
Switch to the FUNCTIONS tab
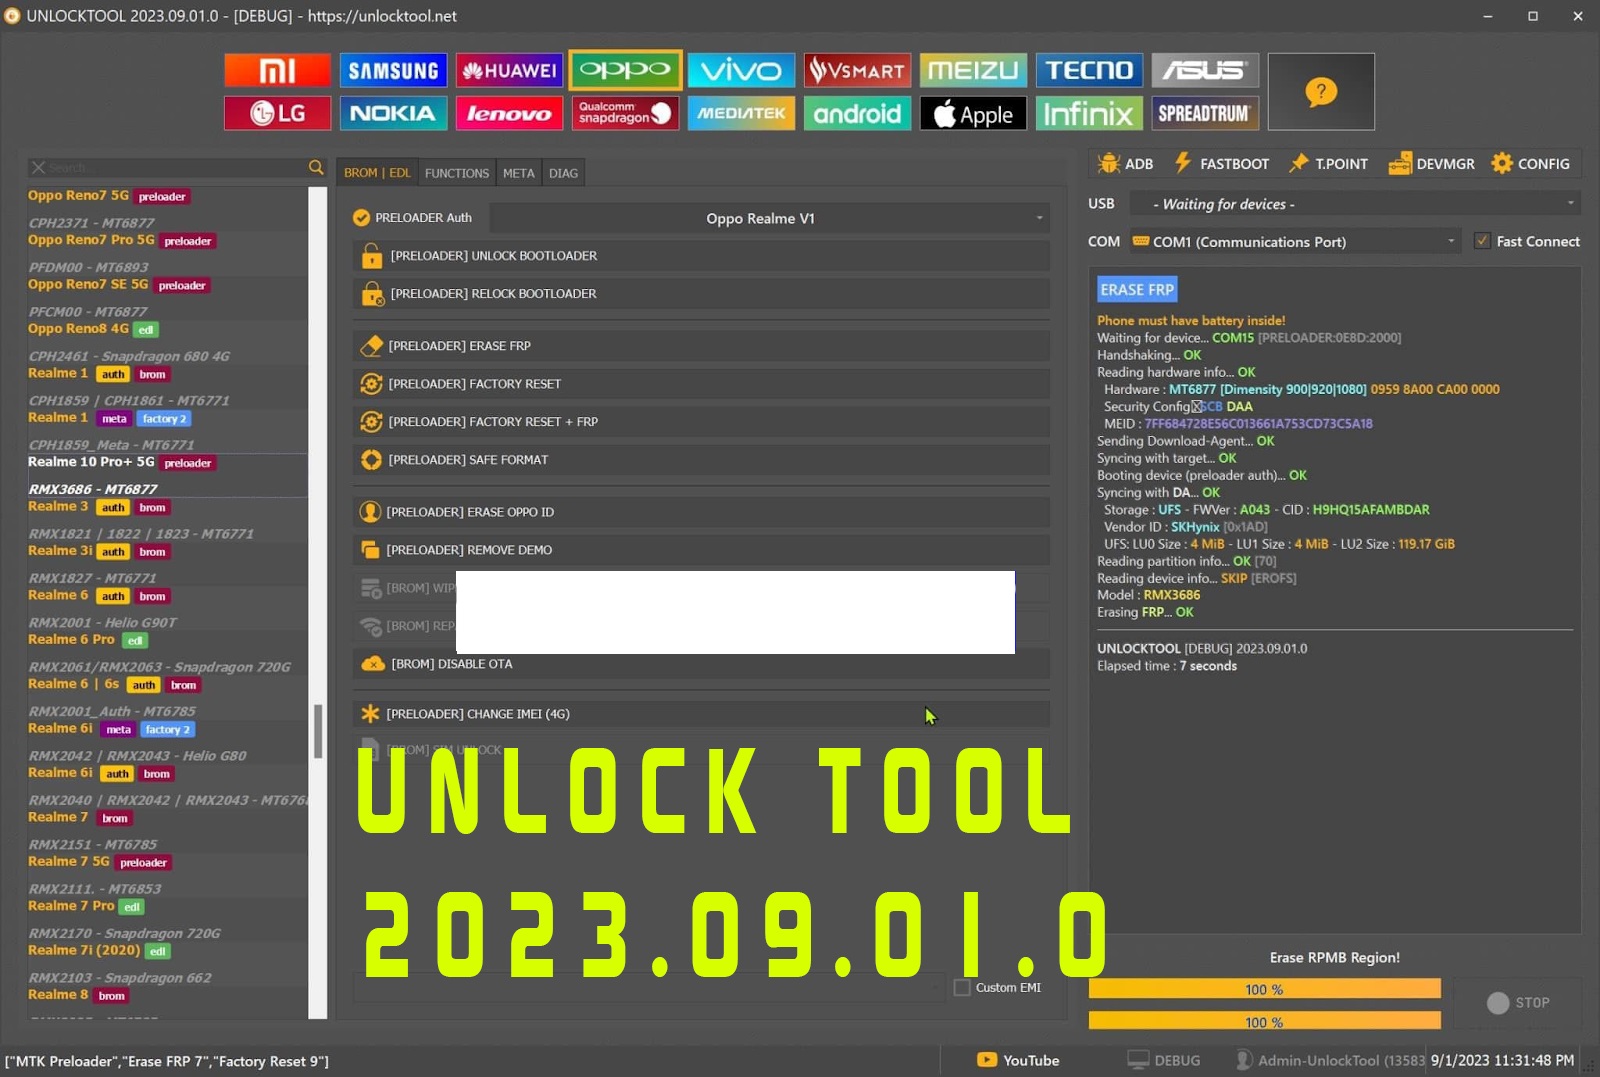457,173
